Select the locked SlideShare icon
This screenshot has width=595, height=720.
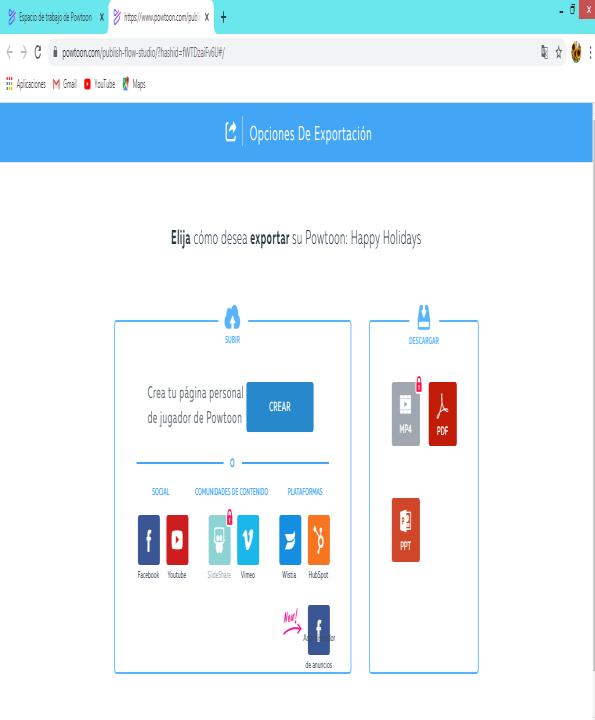(219, 540)
